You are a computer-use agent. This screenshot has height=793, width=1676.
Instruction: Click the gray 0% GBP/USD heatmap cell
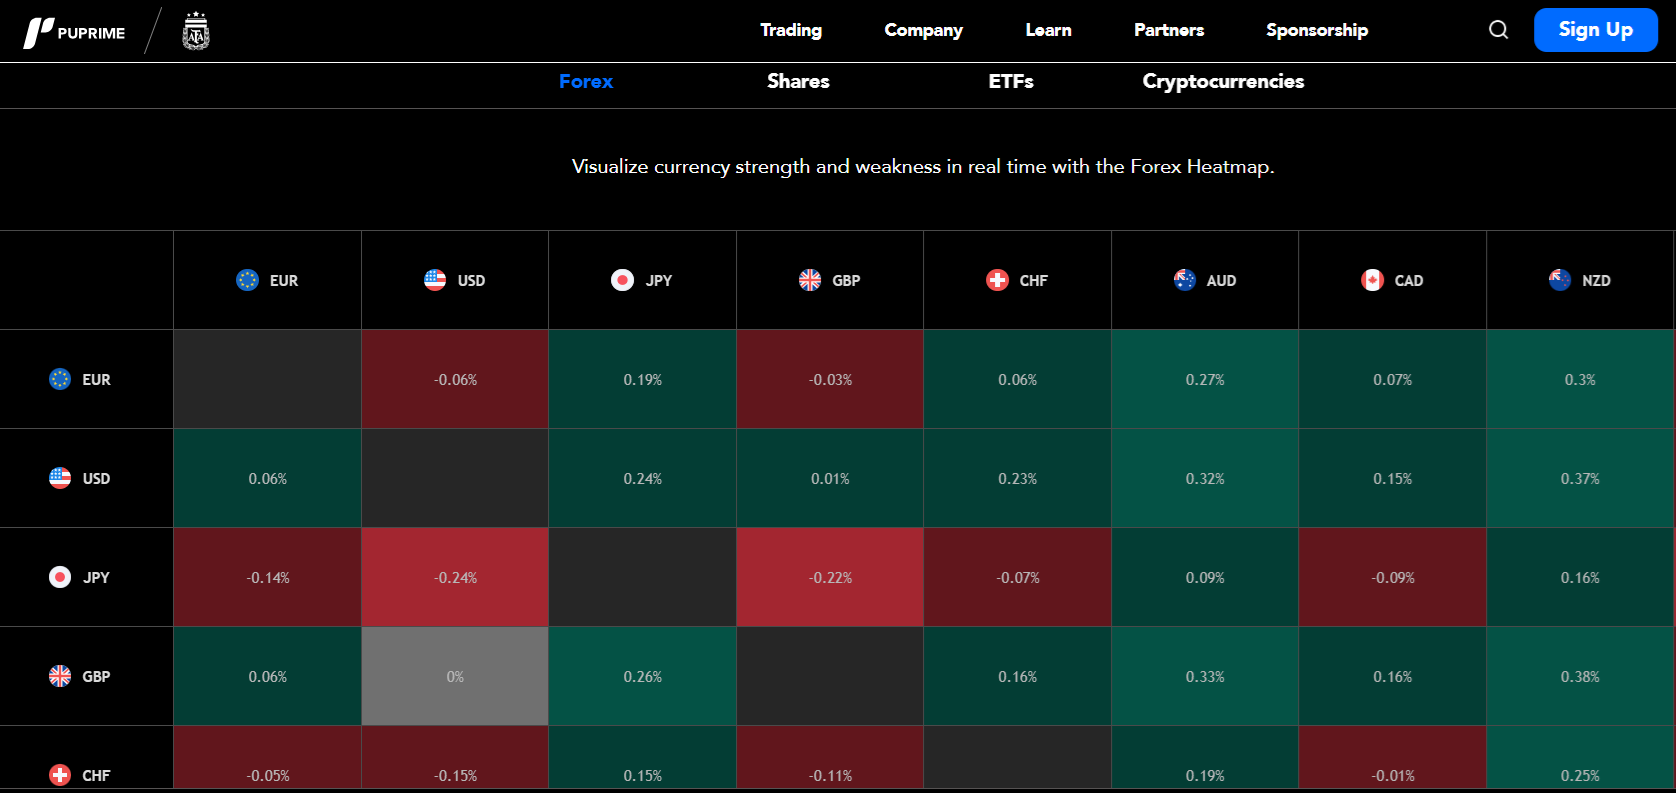coord(455,676)
